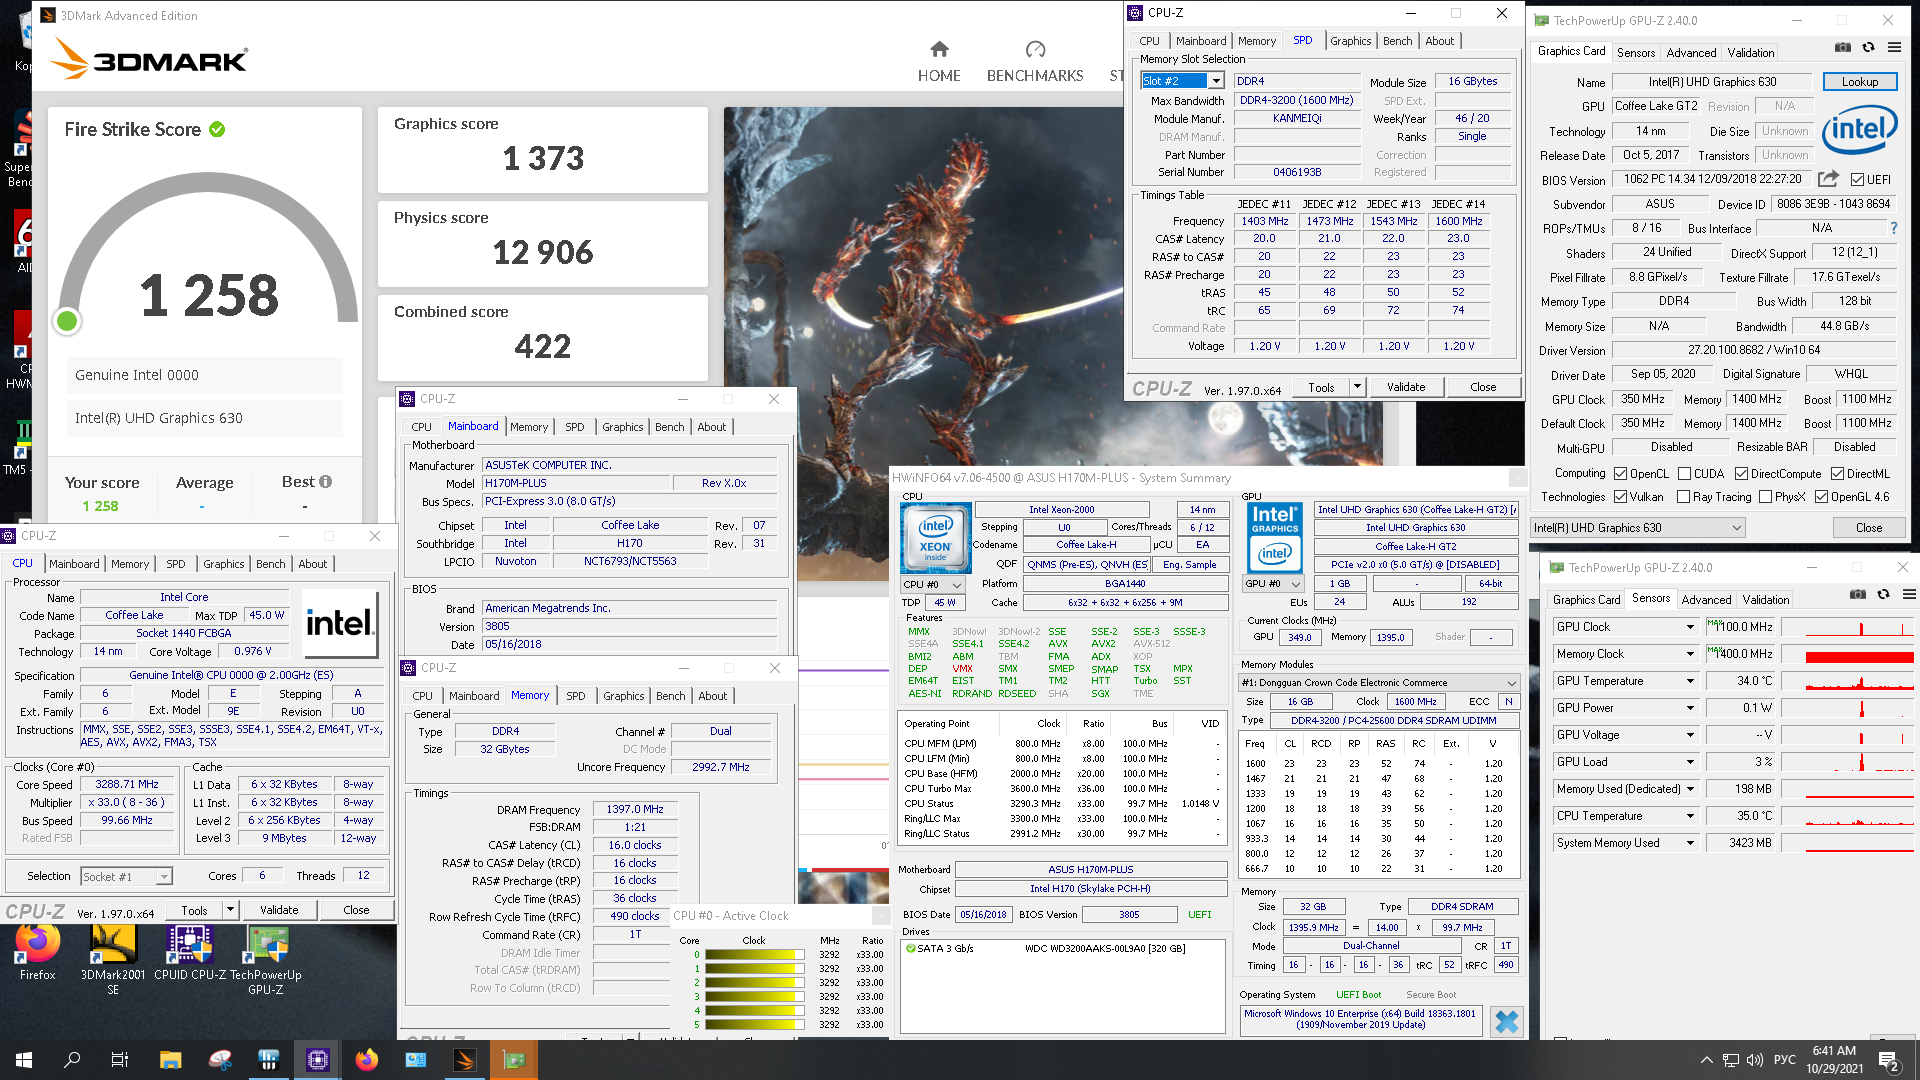Open the Intel(R) UHD Graphics 630 GPU selector
This screenshot has width=1920, height=1080.
[x=1637, y=528]
